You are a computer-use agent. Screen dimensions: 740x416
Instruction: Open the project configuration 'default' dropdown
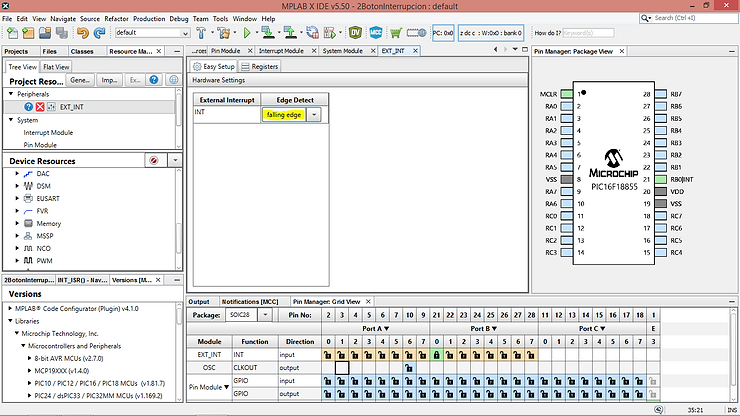[185, 33]
